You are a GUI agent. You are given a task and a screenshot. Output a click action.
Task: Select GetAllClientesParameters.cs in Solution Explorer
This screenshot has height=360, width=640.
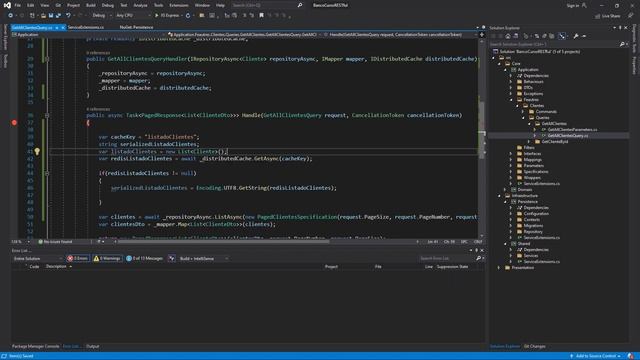(573, 130)
